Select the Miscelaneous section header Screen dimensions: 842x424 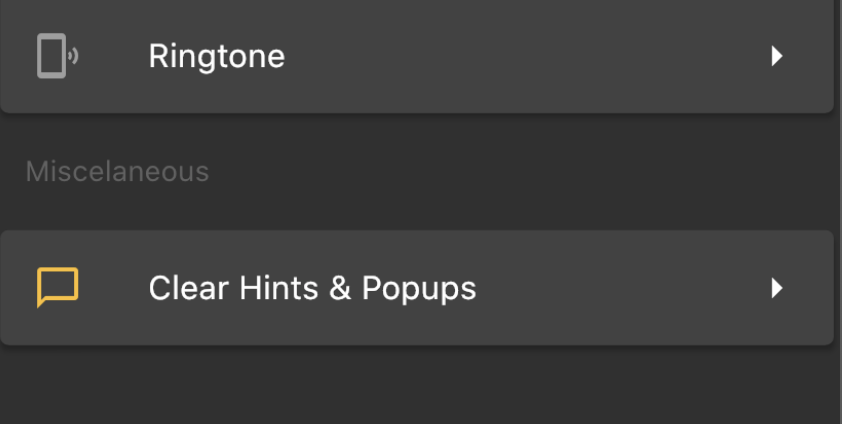pyautogui.click(x=117, y=171)
